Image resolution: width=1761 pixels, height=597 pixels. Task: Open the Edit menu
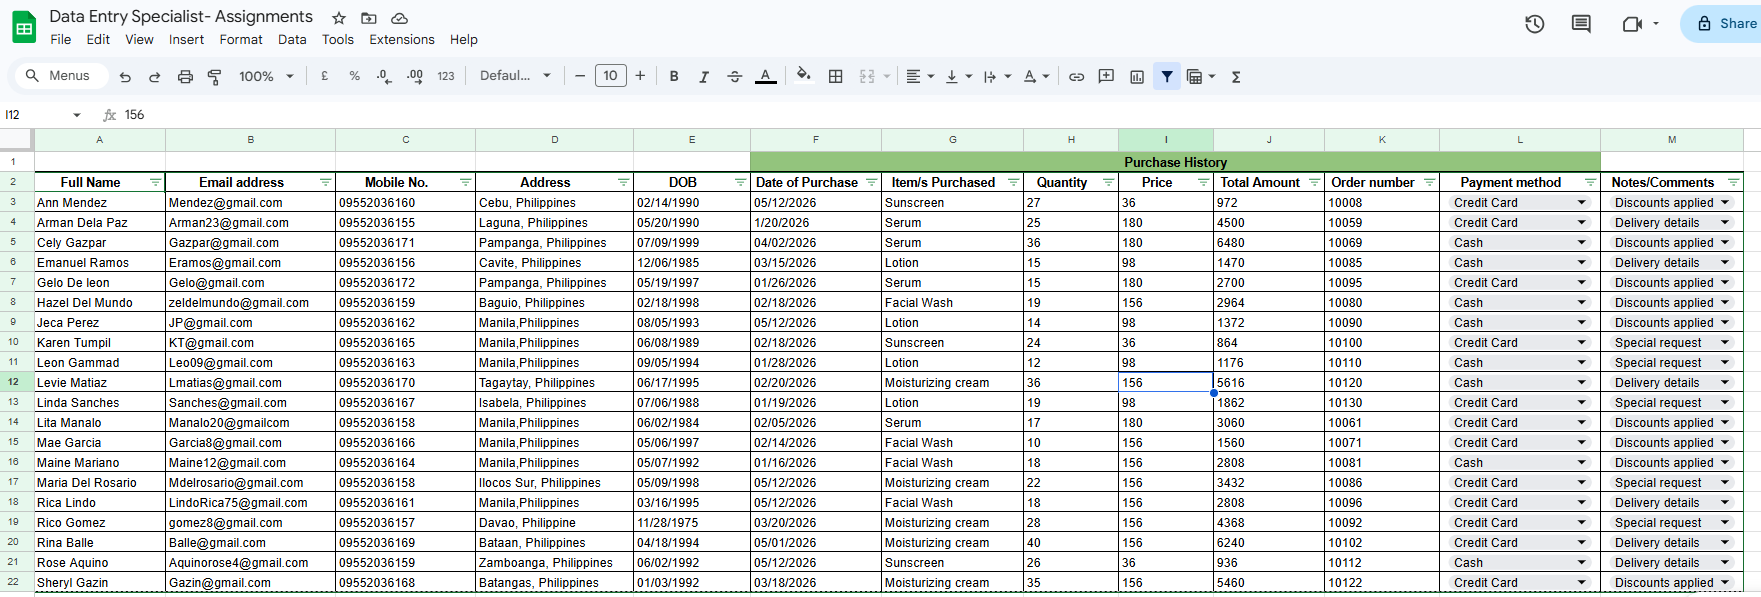click(x=98, y=40)
